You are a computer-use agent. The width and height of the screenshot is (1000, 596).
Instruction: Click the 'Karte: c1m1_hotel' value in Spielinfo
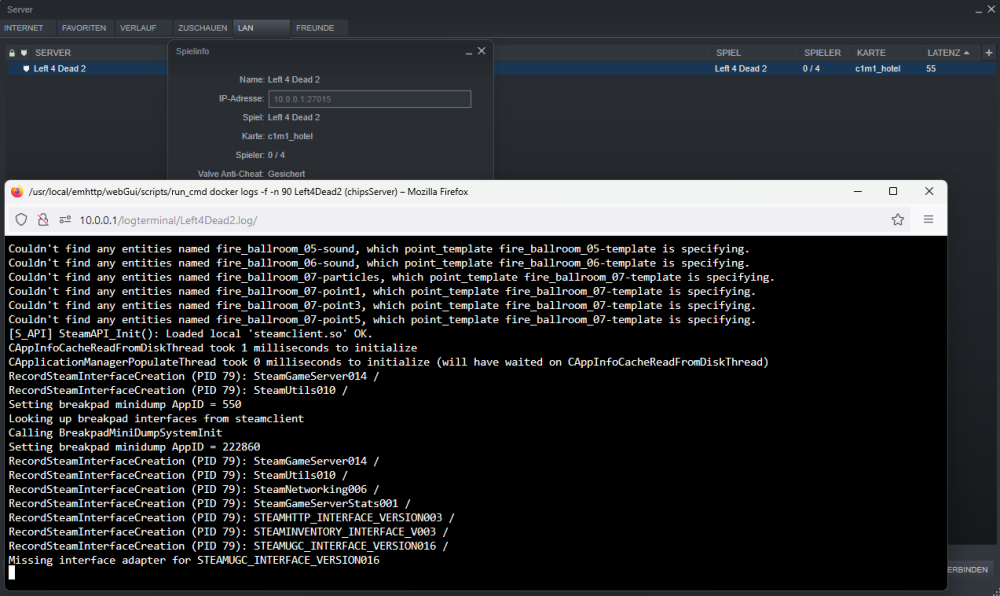290,136
